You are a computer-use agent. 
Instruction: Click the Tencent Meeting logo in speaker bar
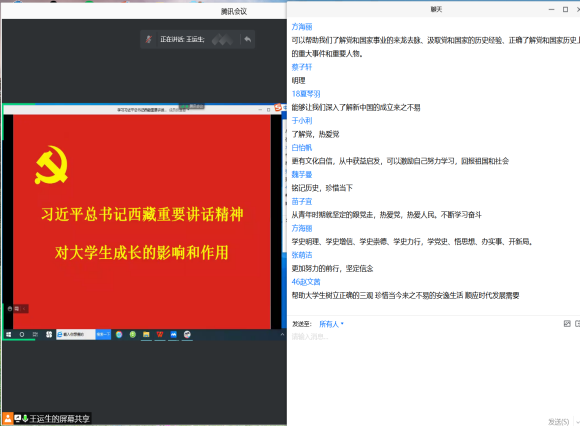pos(222,39)
